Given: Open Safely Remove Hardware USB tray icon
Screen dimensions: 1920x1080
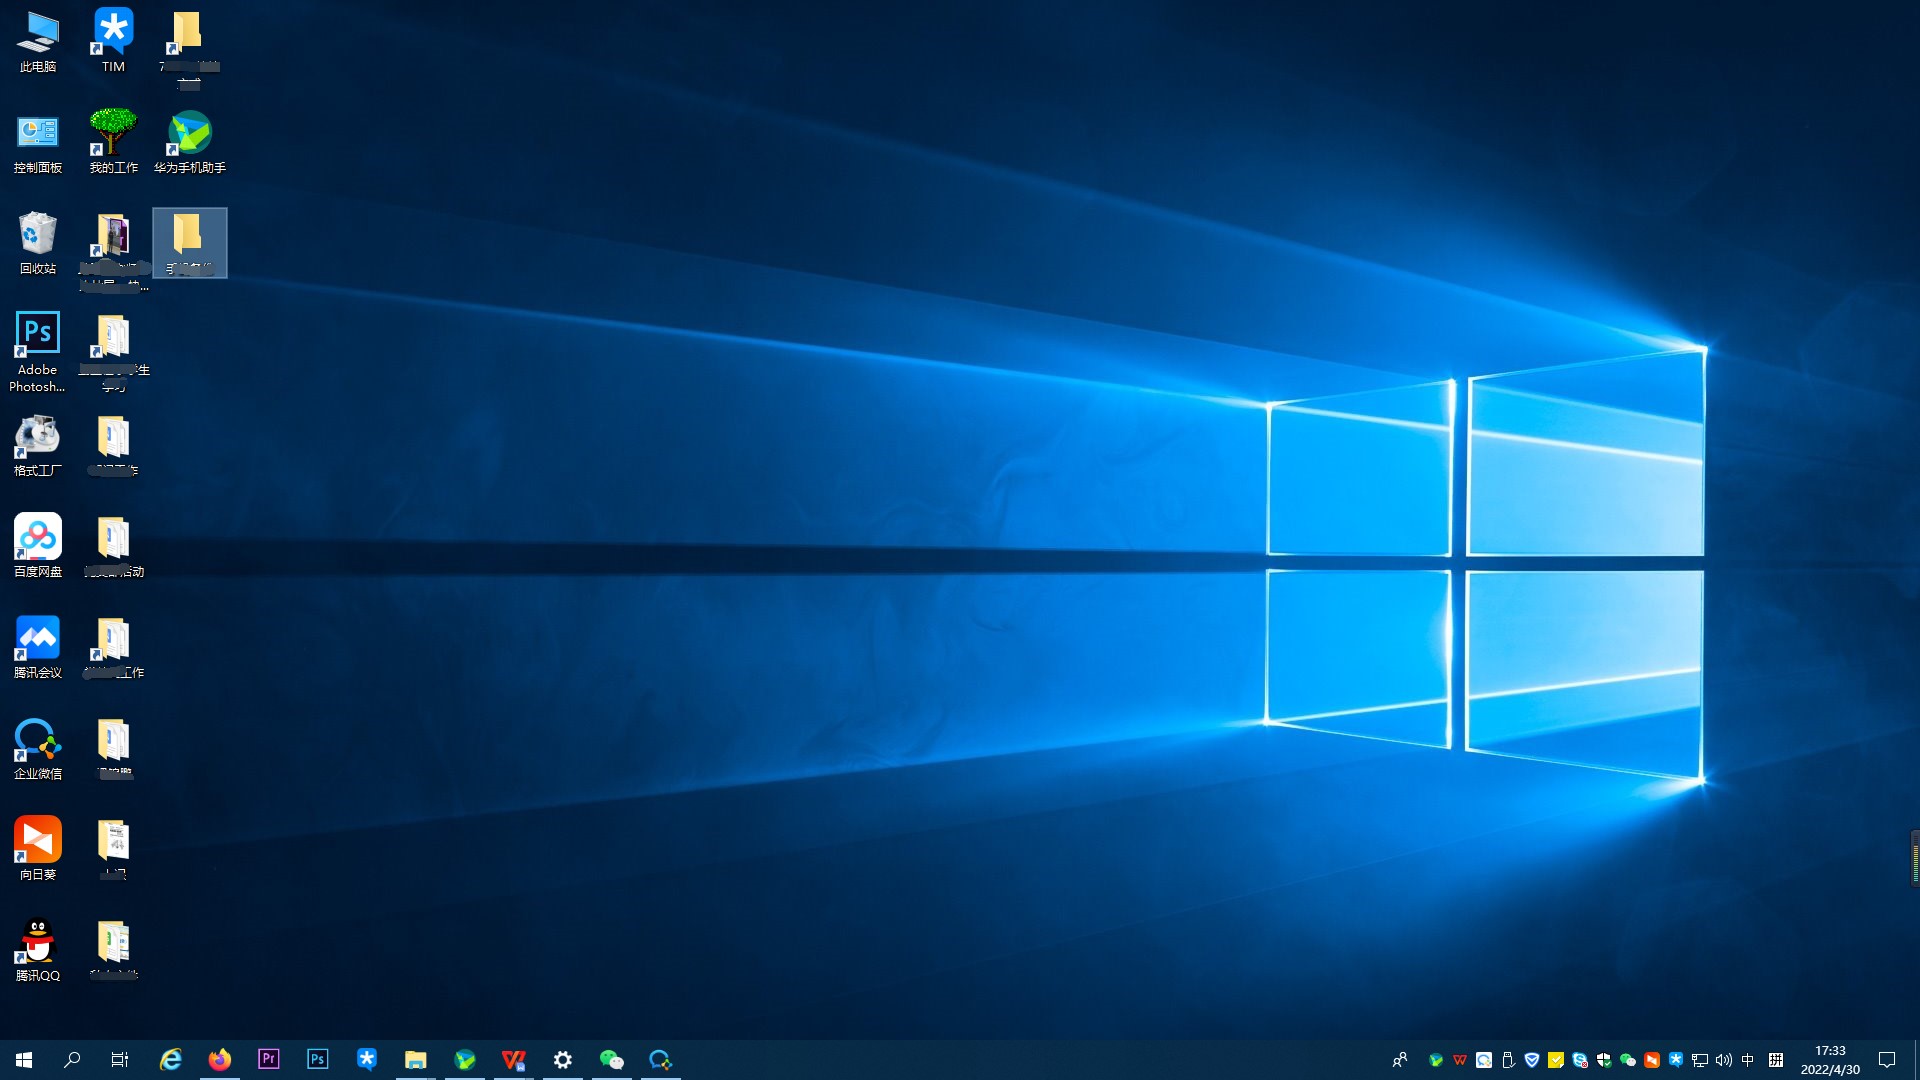Looking at the screenshot, I should (x=1508, y=1060).
